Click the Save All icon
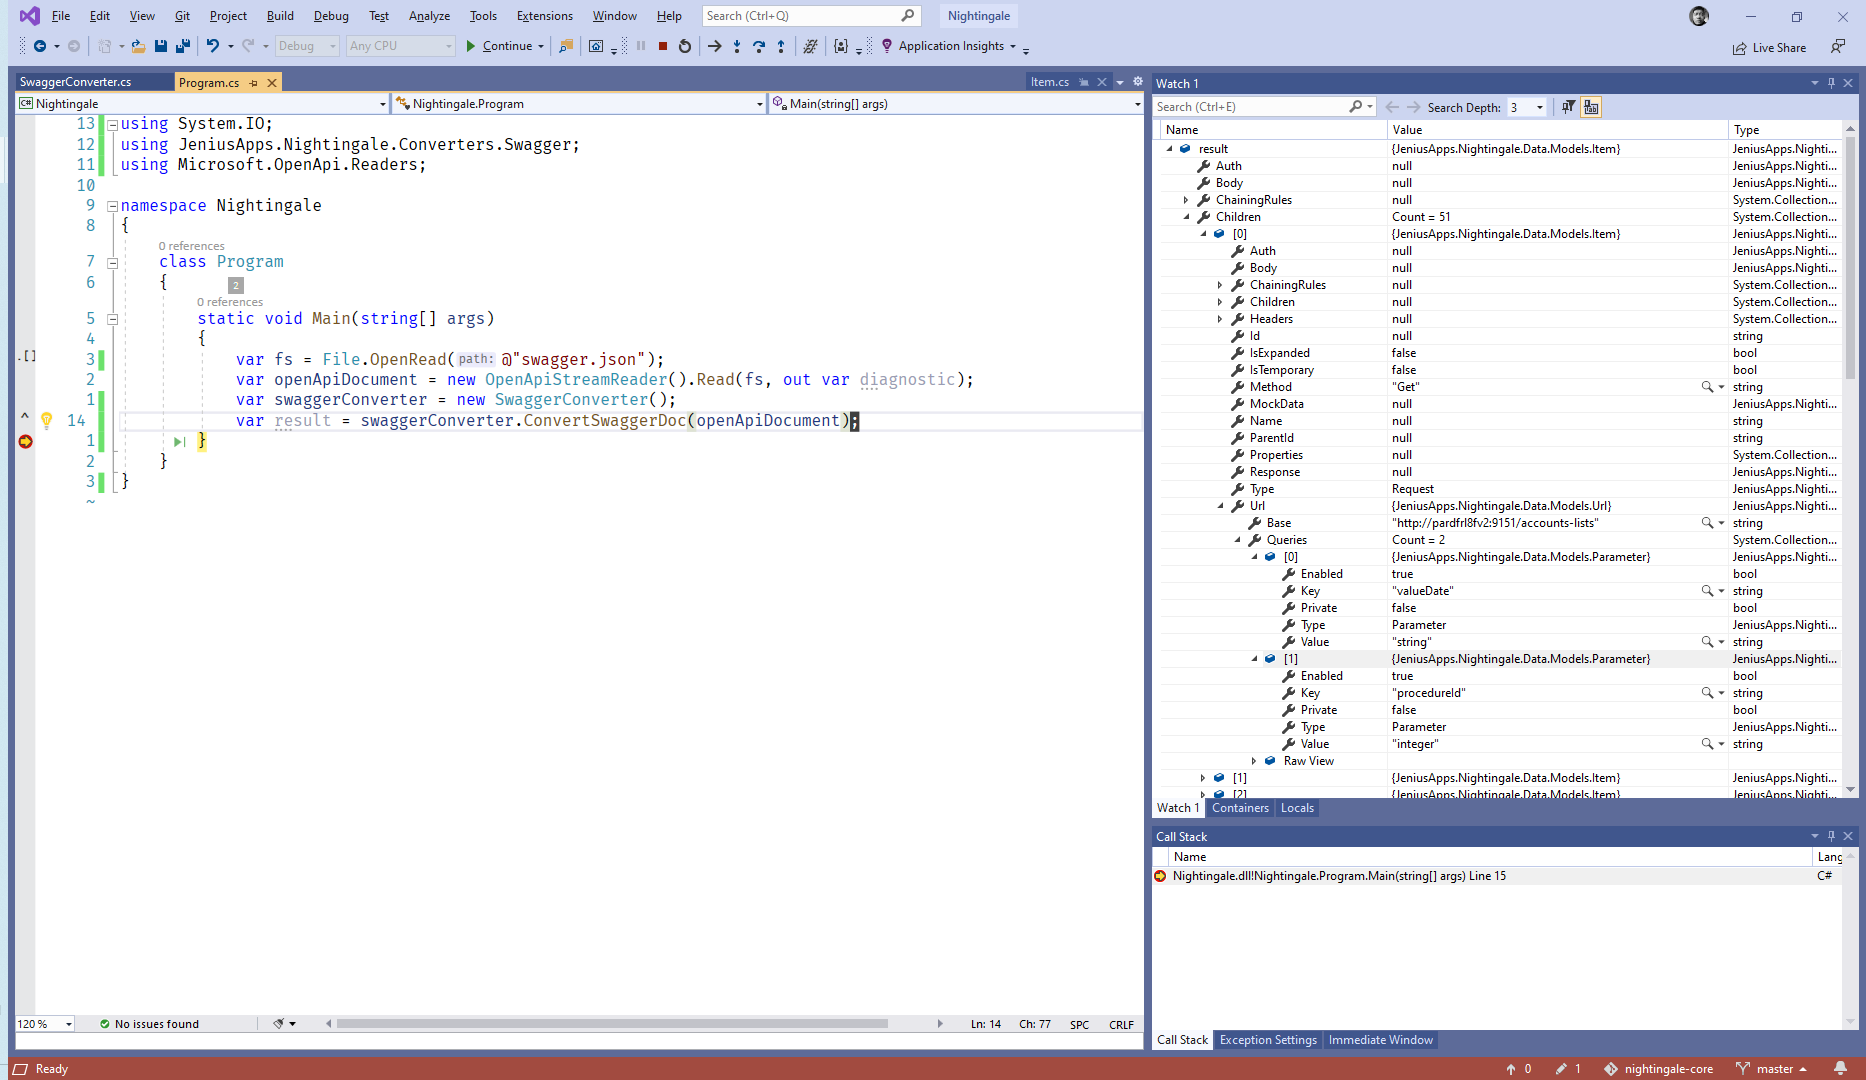 [182, 46]
